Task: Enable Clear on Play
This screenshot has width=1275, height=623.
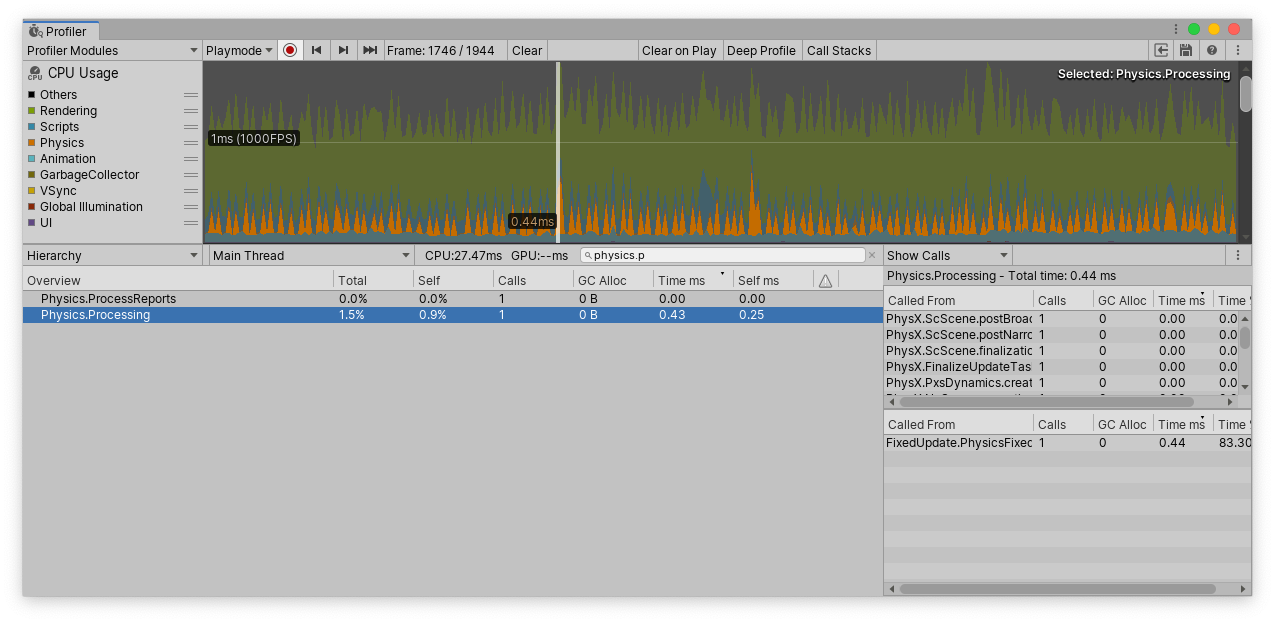Action: (679, 50)
